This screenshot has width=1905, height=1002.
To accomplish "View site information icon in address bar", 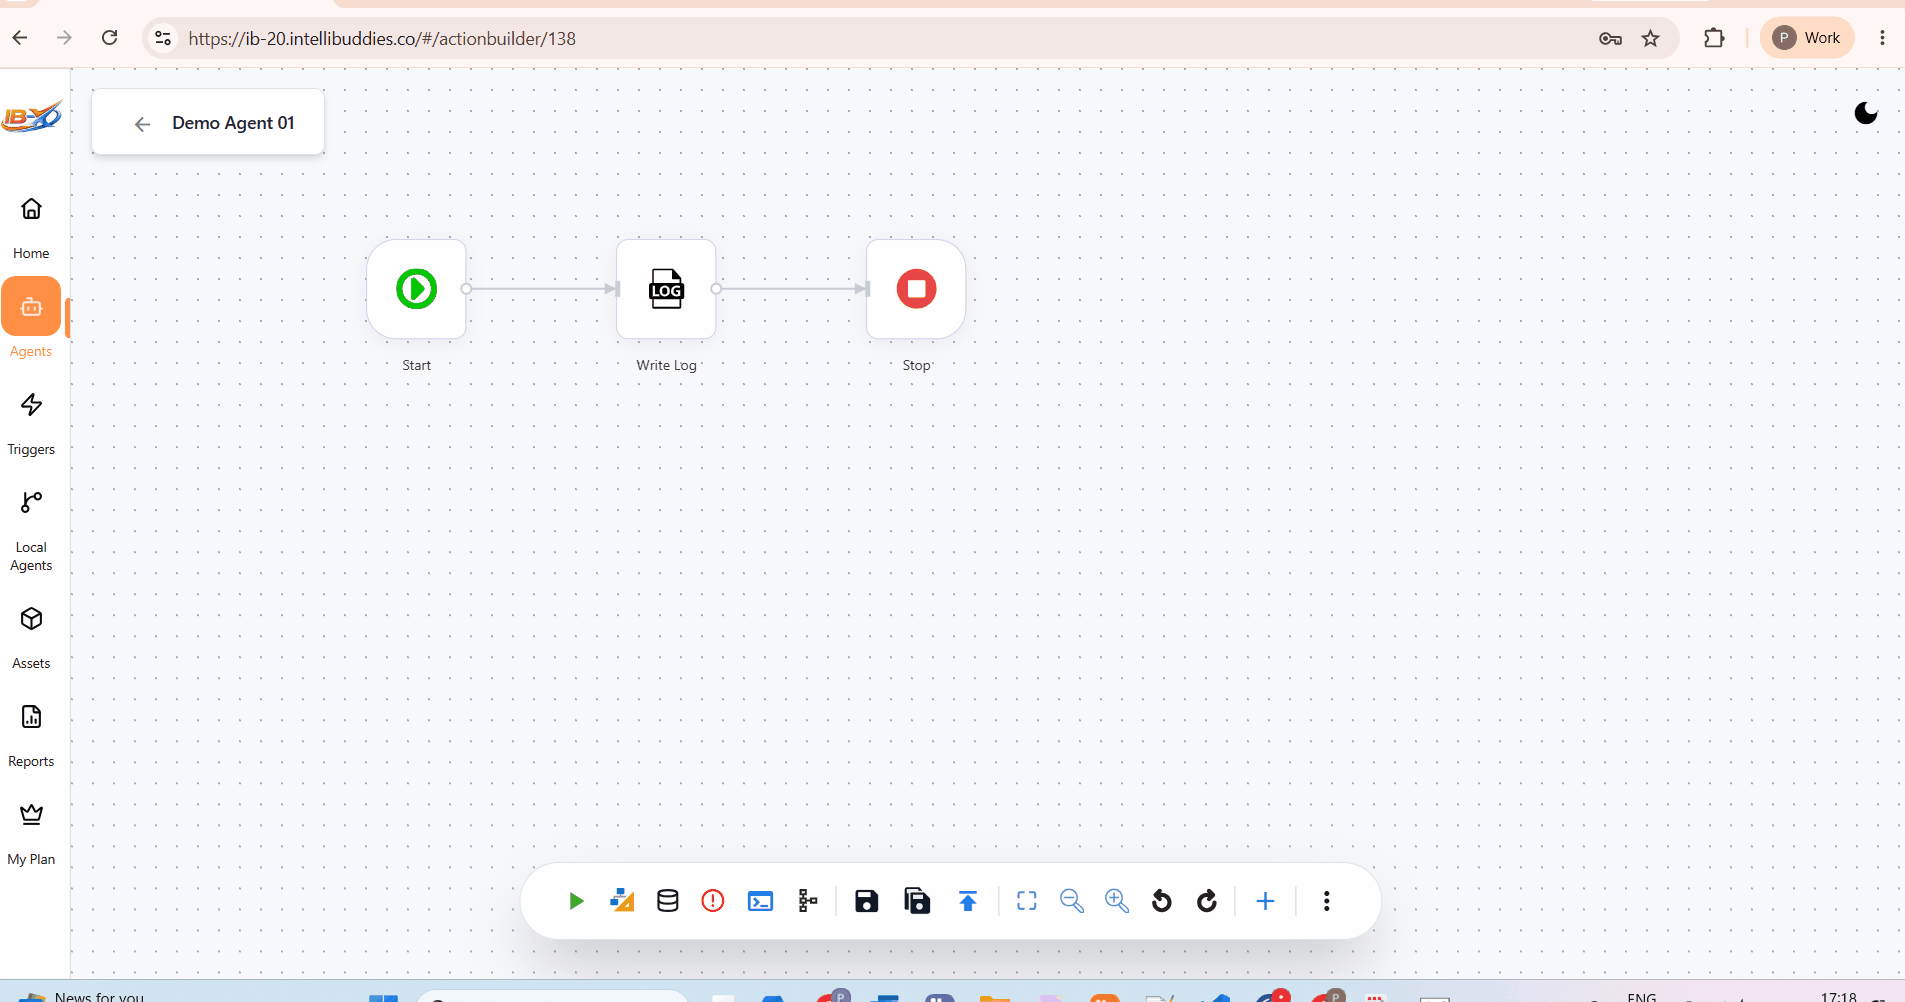I will 163,38.
